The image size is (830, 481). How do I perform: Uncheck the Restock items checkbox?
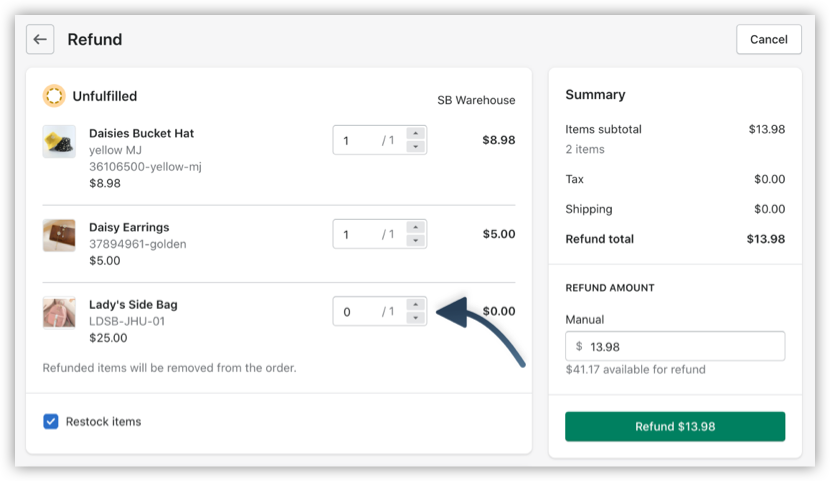click(x=51, y=422)
